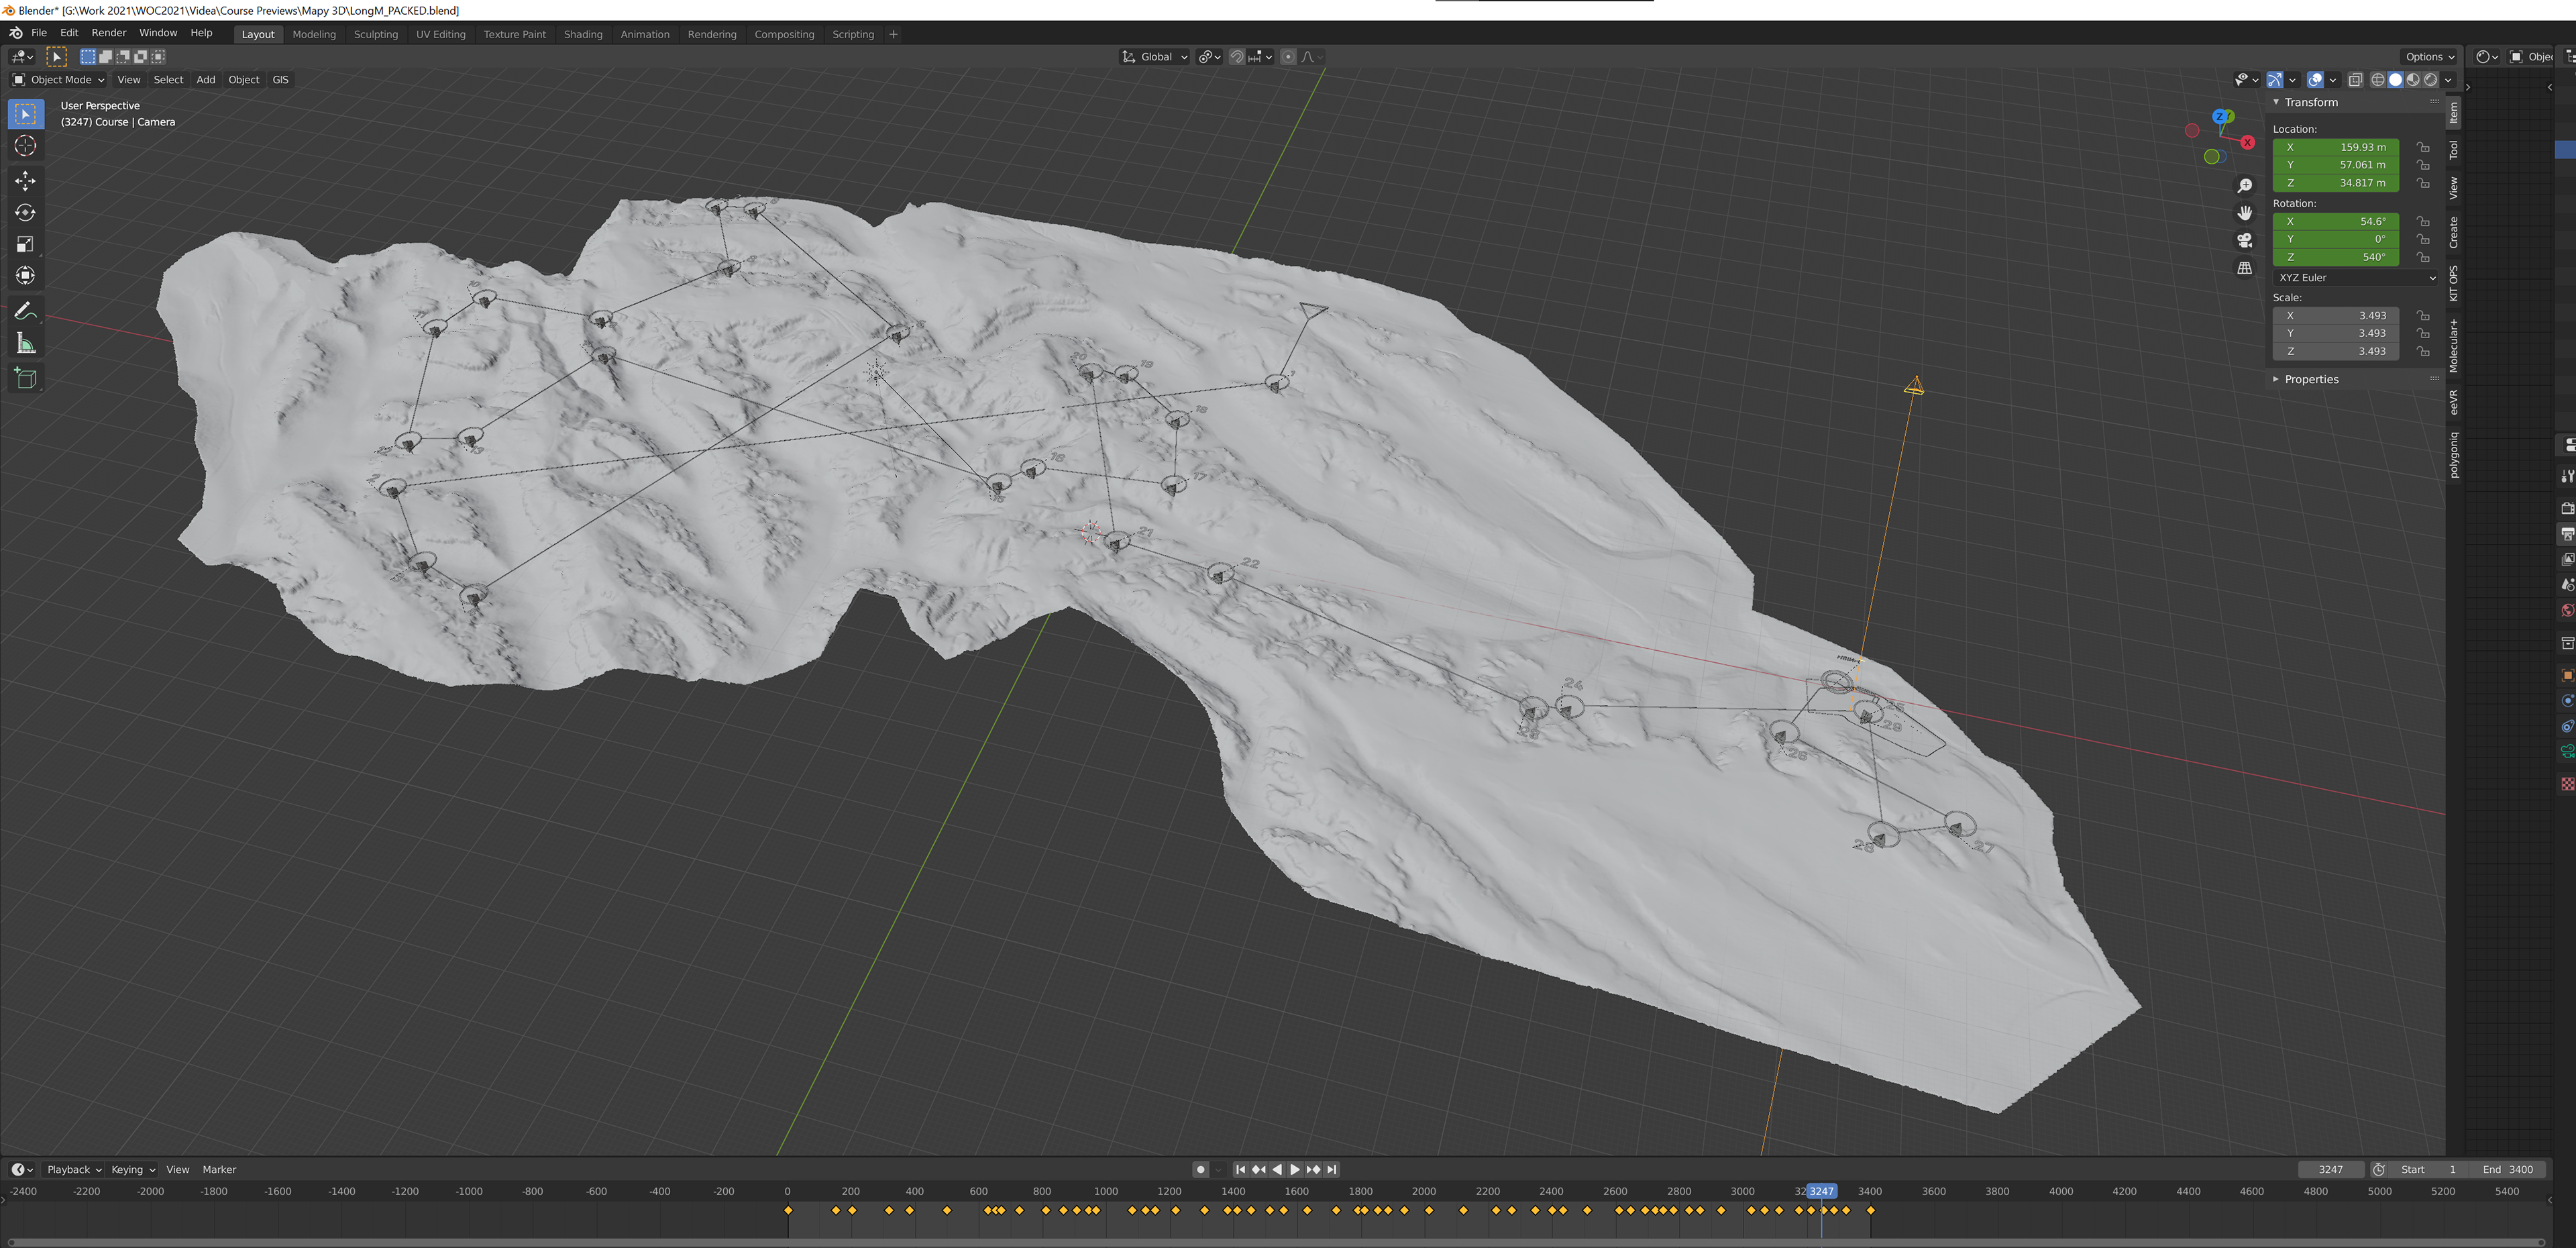Screen dimensions: 2576x1248
Task: Toggle lock on Scale Z
Action: [x=2423, y=351]
